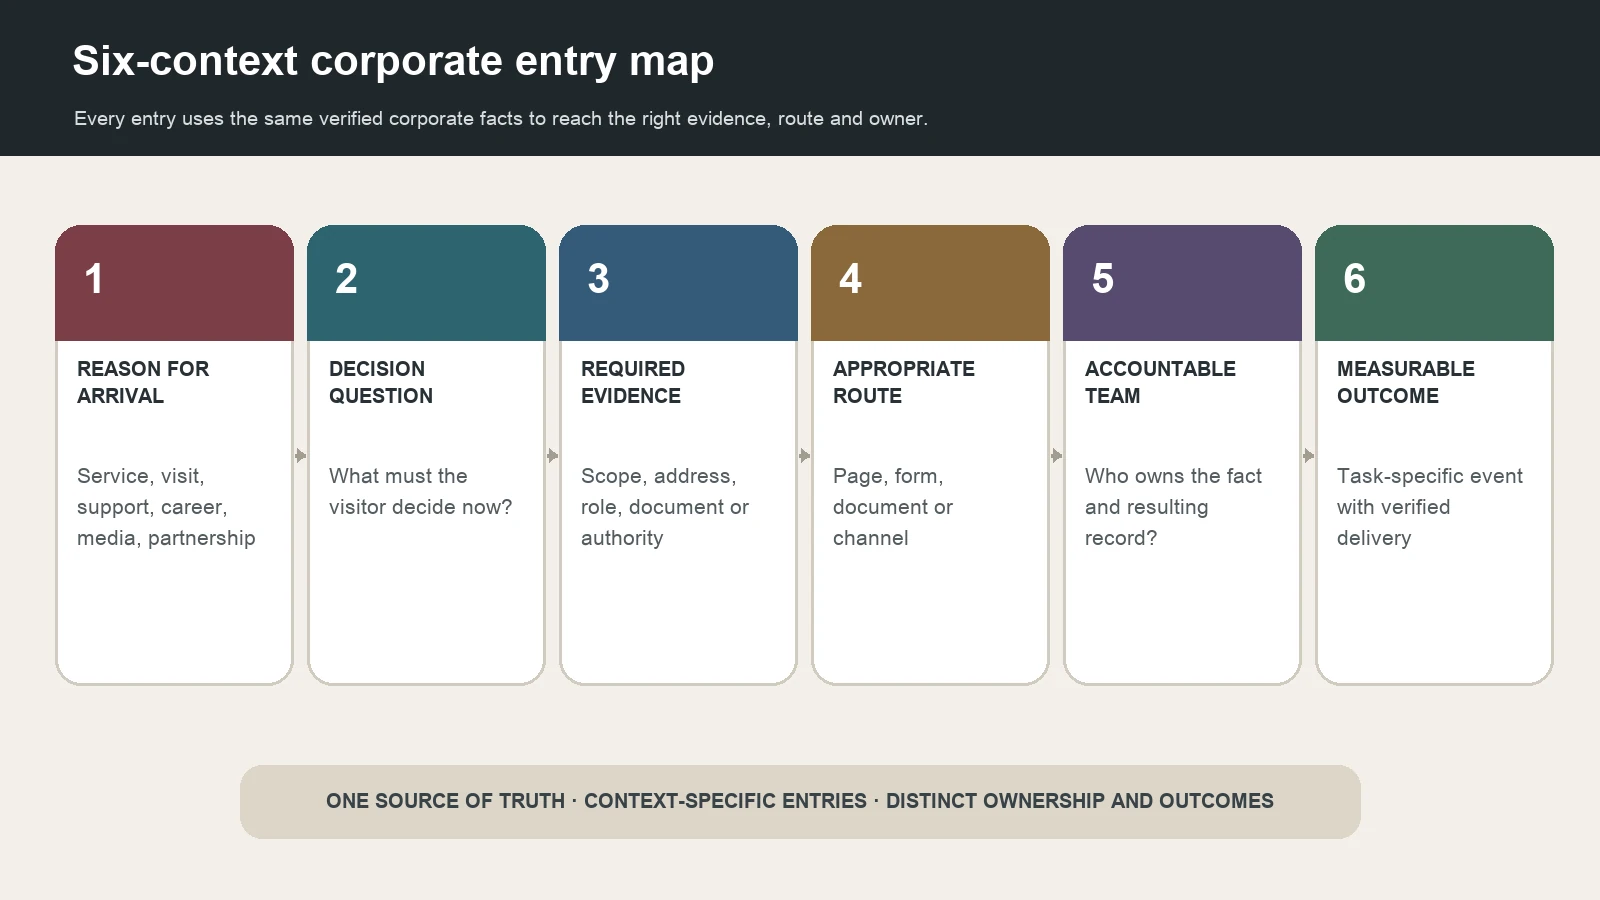Viewport: 1600px width, 900px height.
Task: Click the number 2 card header
Action: tap(426, 283)
